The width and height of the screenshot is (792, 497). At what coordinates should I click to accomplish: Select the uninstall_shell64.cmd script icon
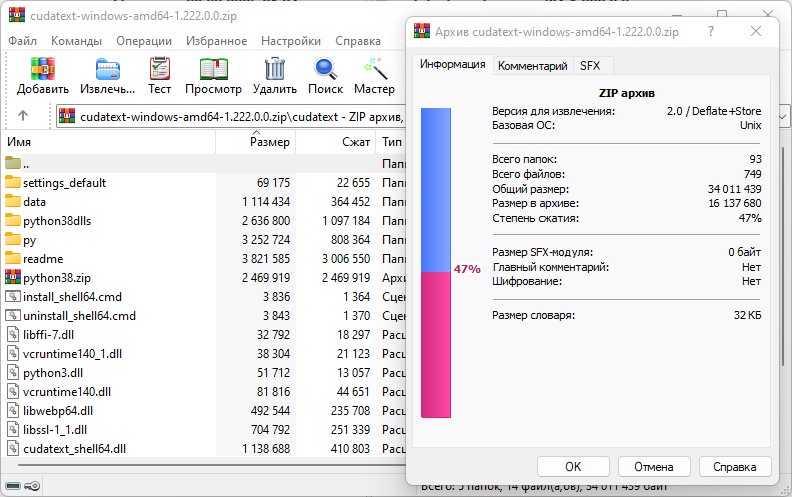click(x=13, y=316)
